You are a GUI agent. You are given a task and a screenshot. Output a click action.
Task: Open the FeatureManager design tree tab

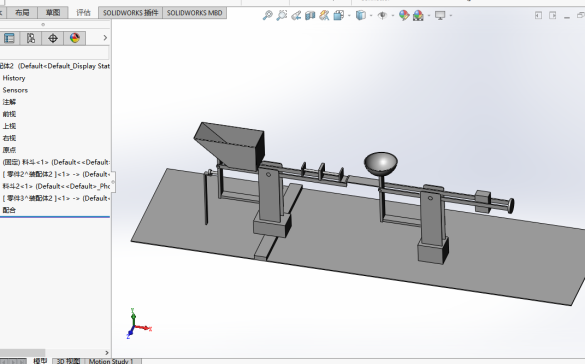(9, 38)
